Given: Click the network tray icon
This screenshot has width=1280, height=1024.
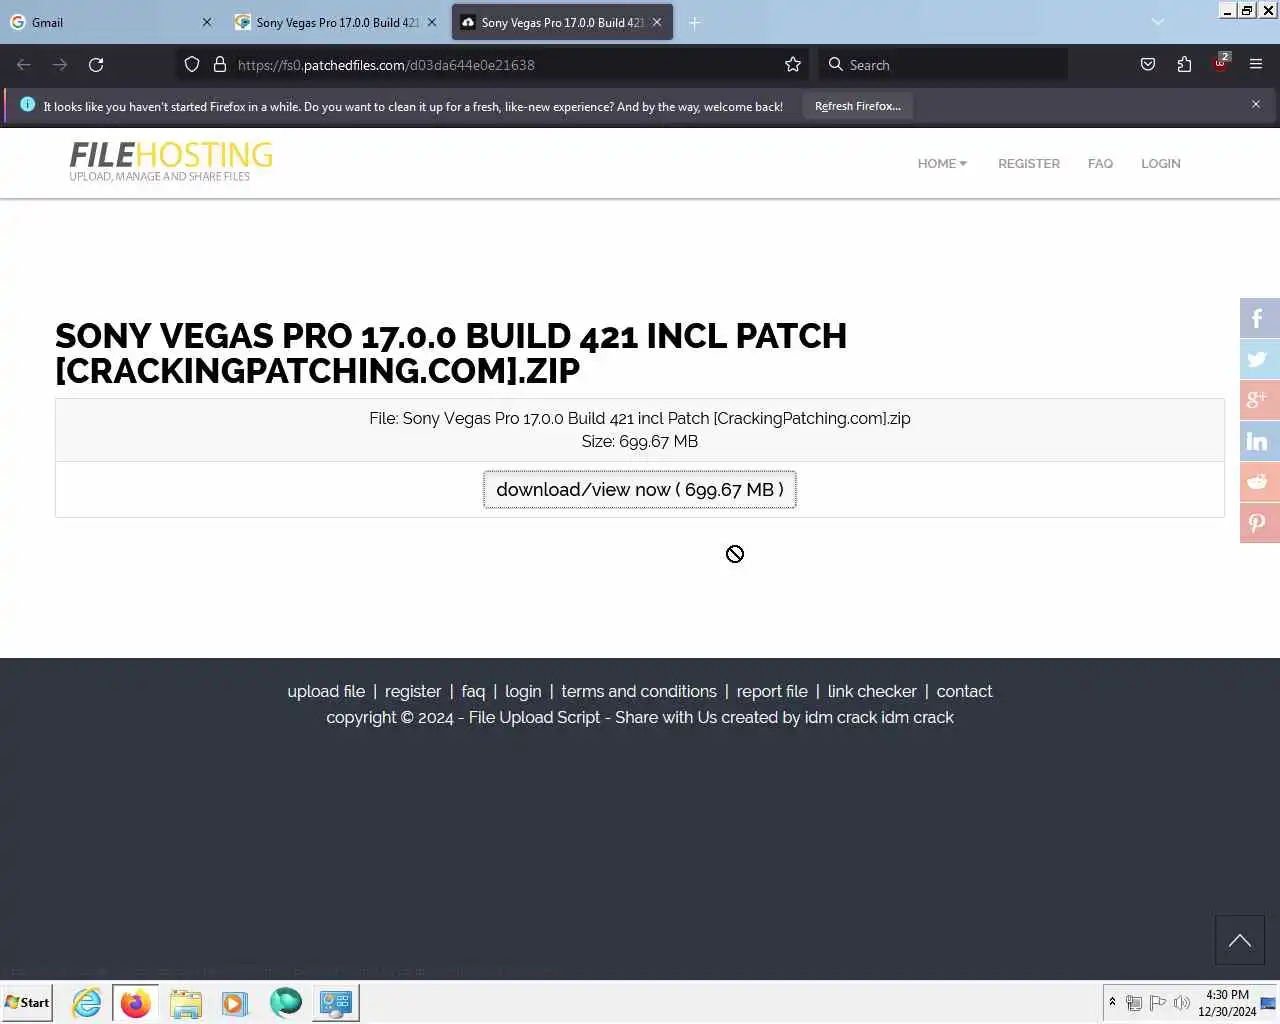Looking at the screenshot, I should pyautogui.click(x=1133, y=1002).
